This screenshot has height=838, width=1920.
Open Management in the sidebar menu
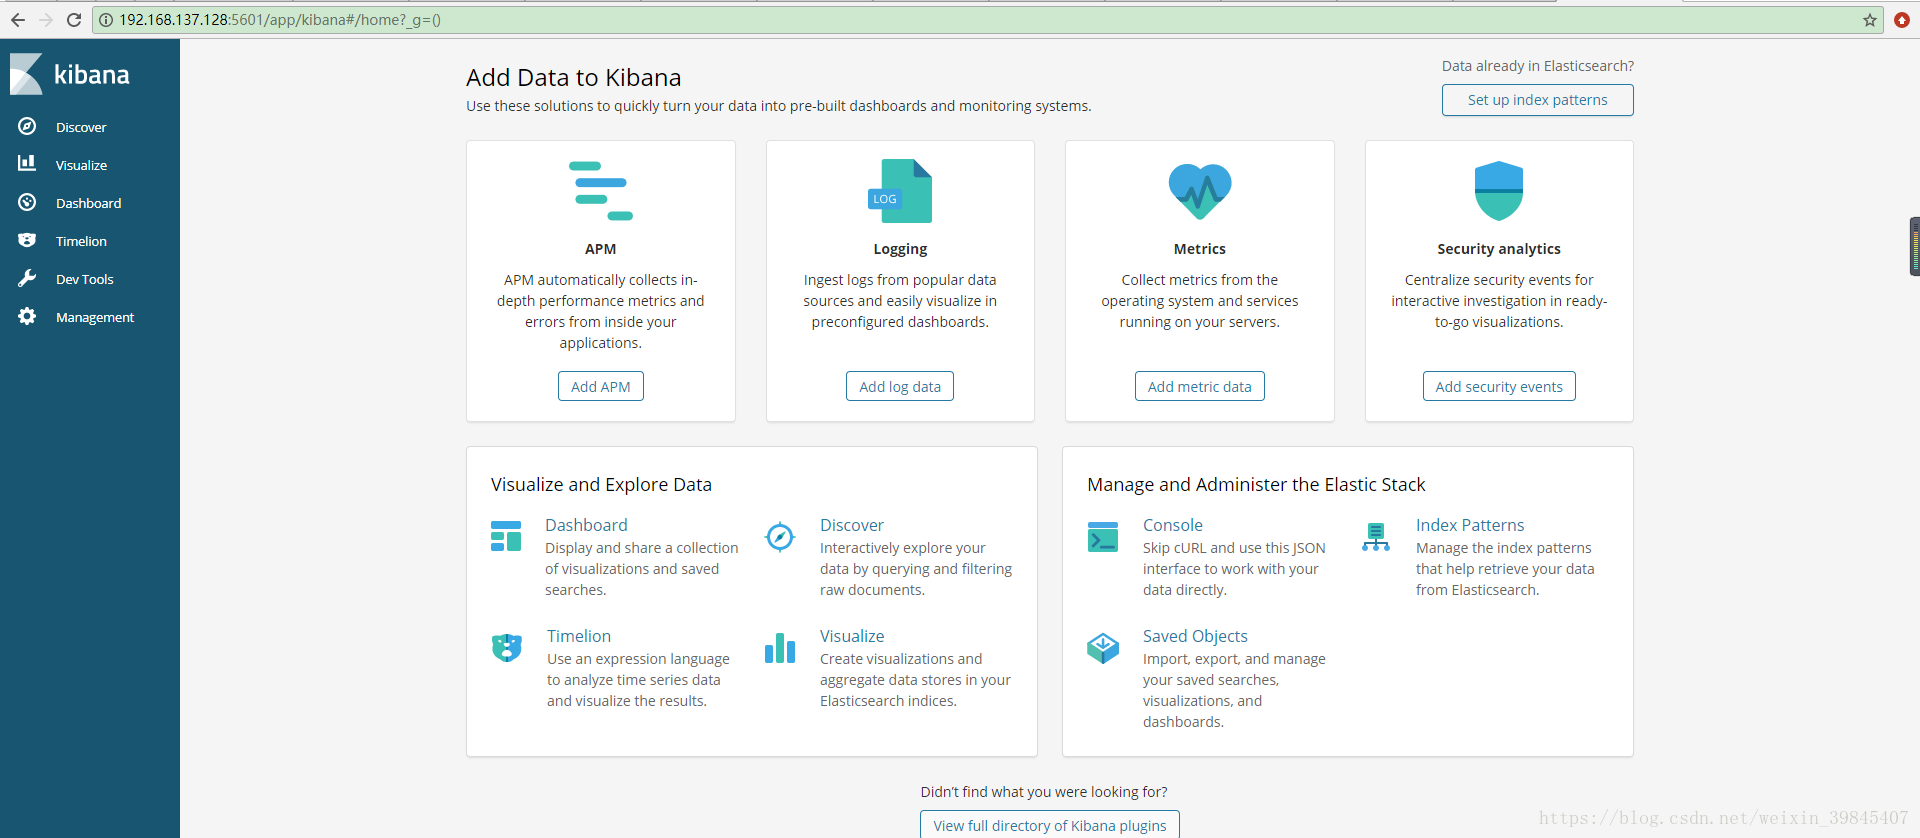tap(95, 317)
